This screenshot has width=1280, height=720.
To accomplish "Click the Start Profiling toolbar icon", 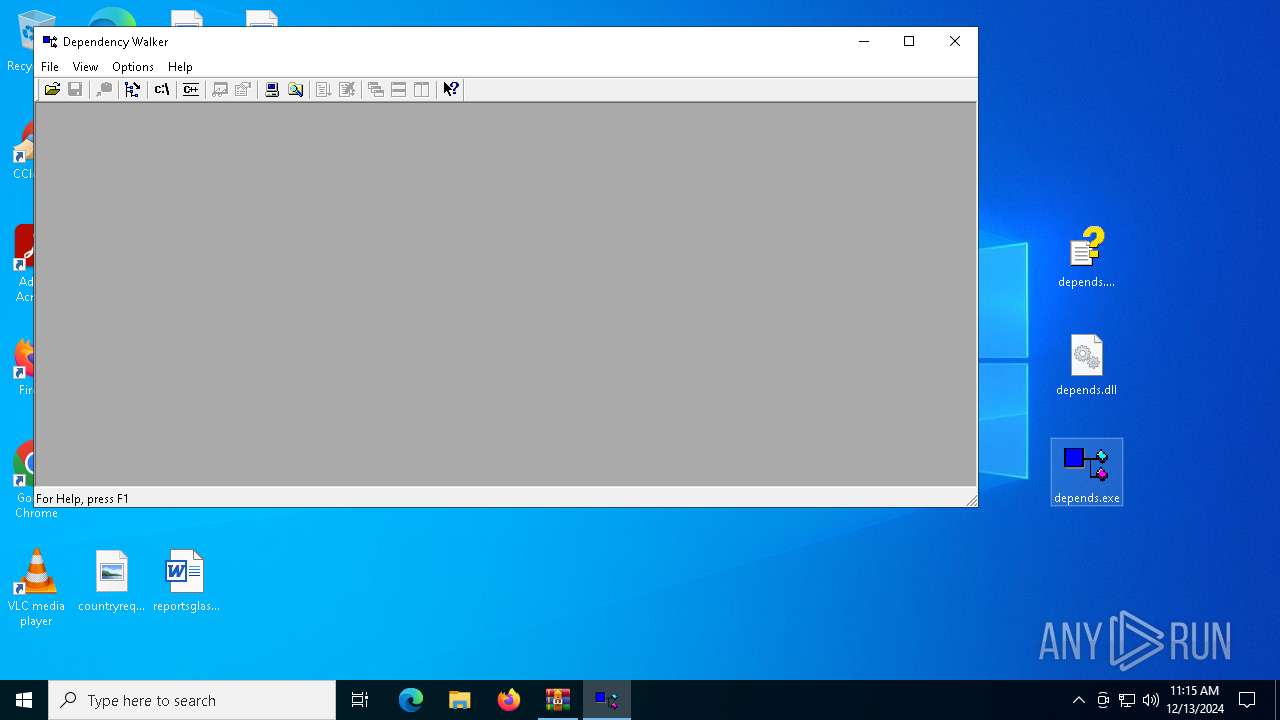I will coord(323,89).
